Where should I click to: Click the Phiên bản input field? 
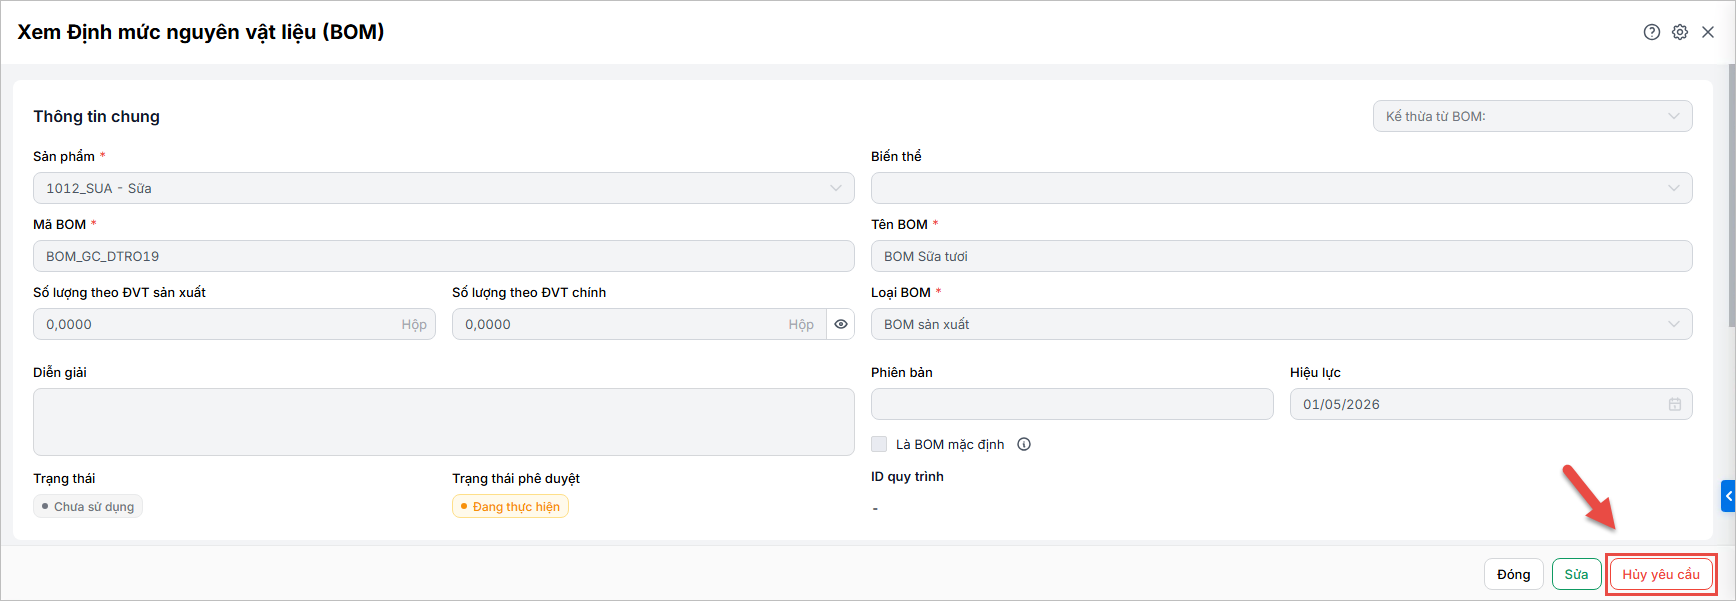click(x=1072, y=404)
